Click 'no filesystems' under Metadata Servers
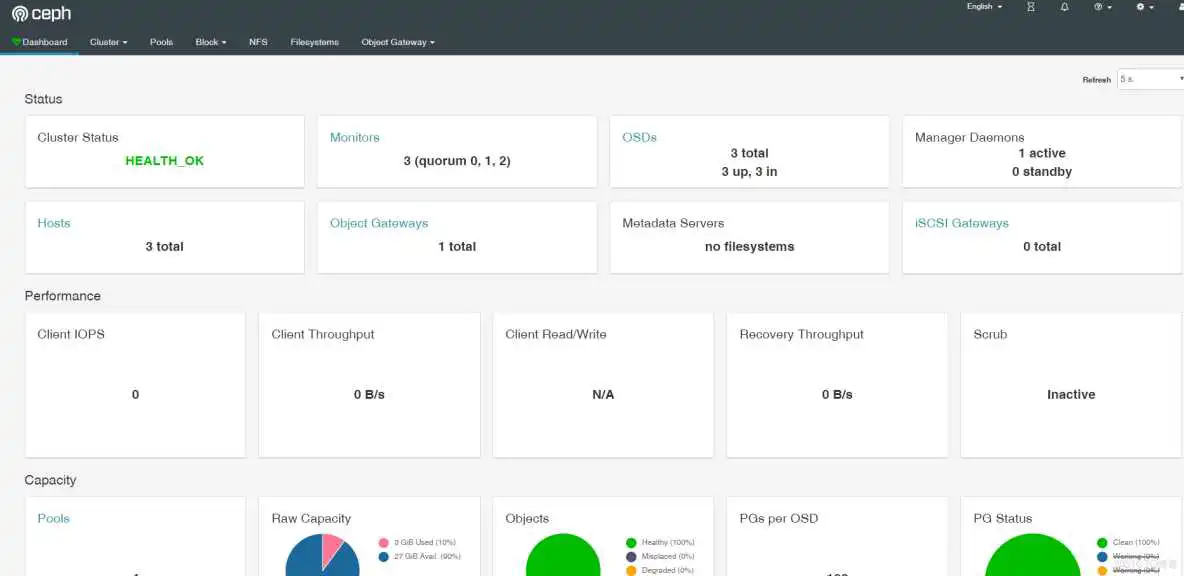This screenshot has height=576, width=1184. 749,247
